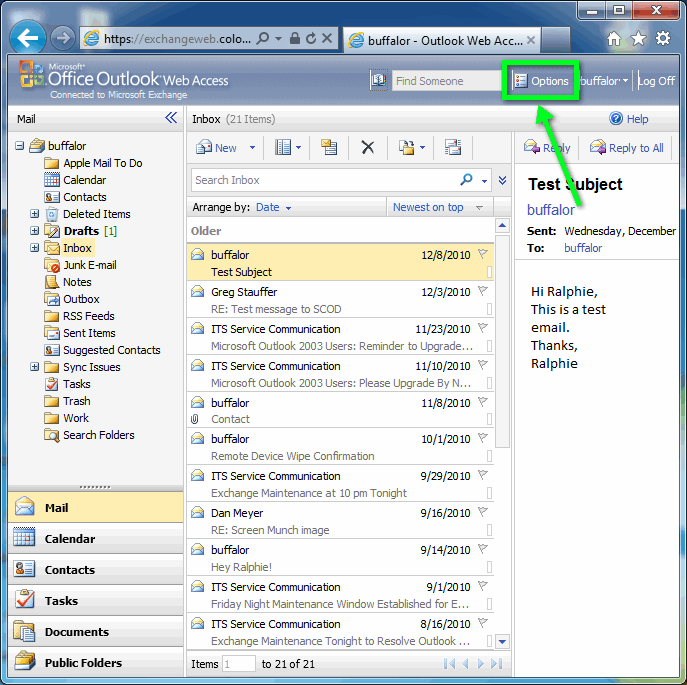Image resolution: width=687 pixels, height=685 pixels.
Task: Switch to the Tasks section
Action: 96,600
